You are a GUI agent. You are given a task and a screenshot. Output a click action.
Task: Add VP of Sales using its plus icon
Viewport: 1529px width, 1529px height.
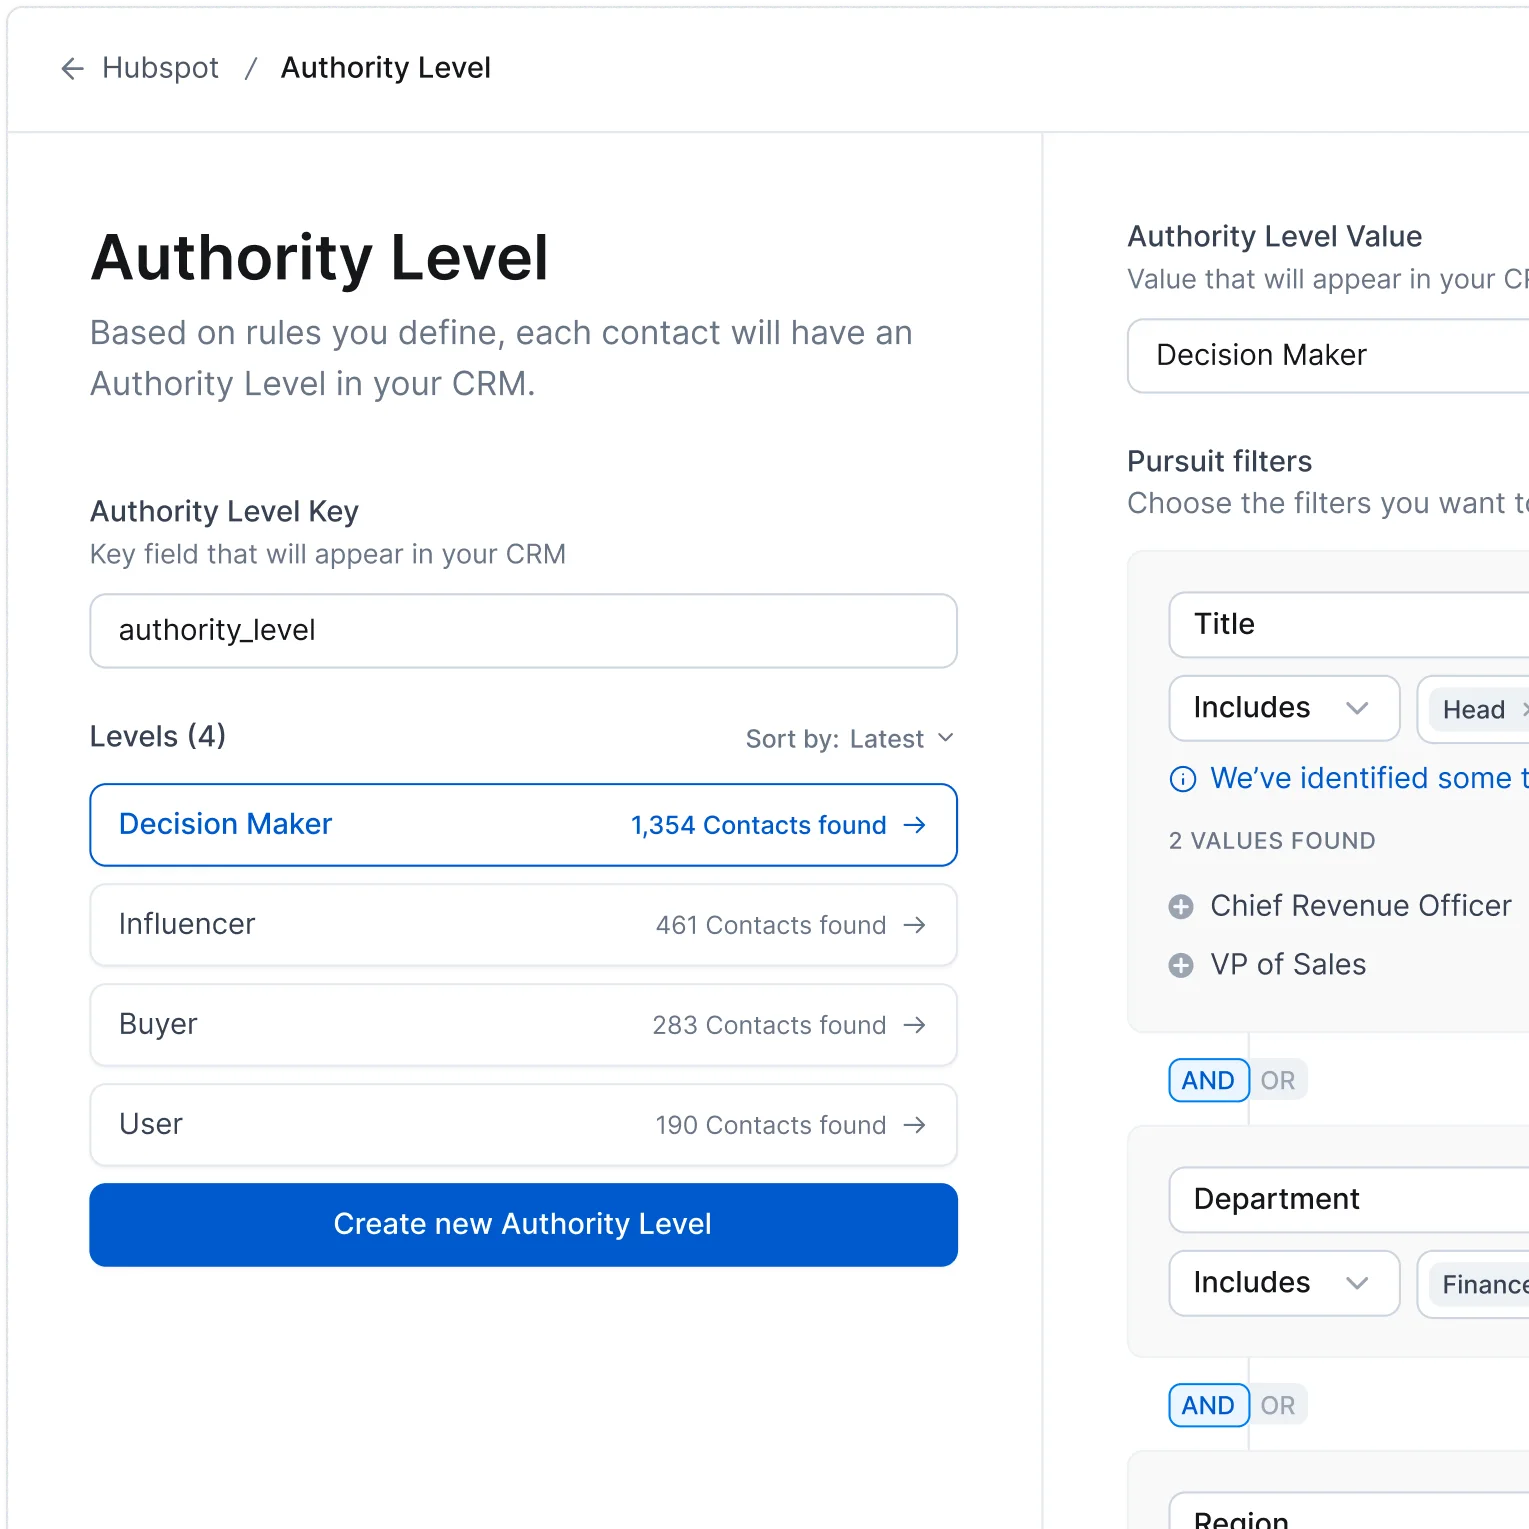click(1181, 964)
